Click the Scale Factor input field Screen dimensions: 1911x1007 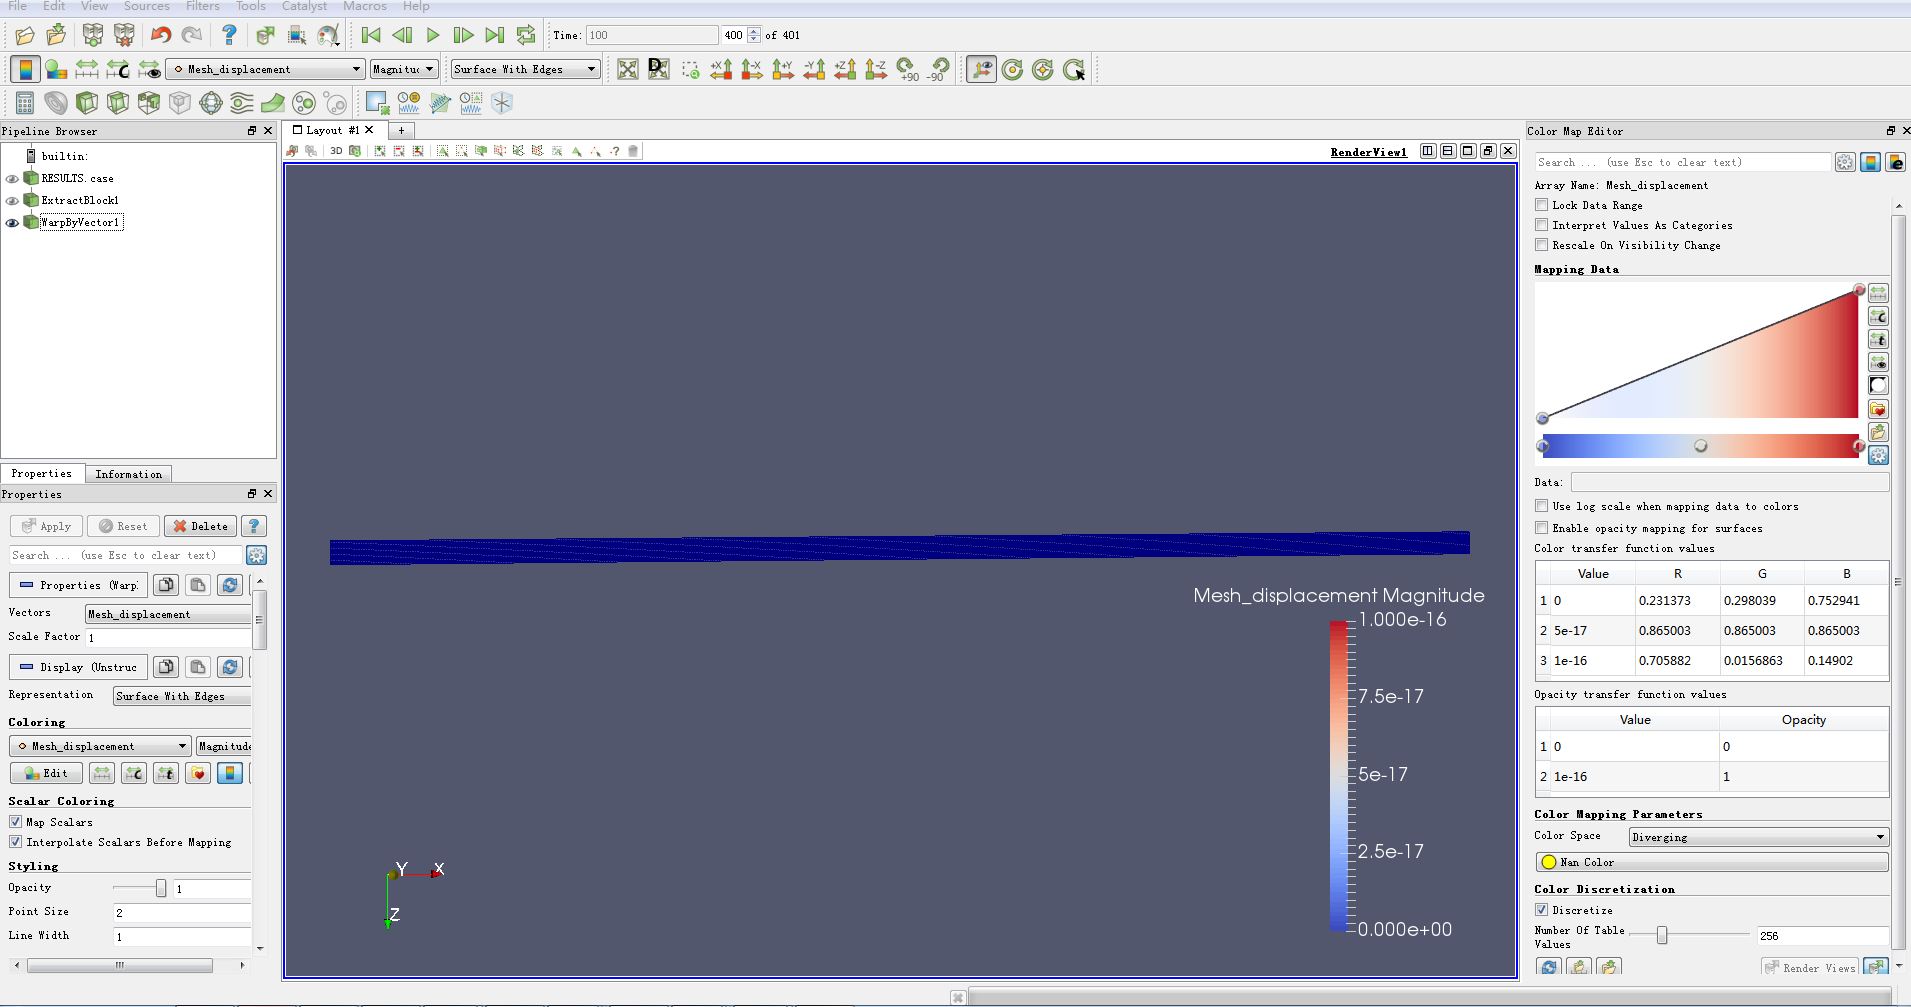pos(168,637)
